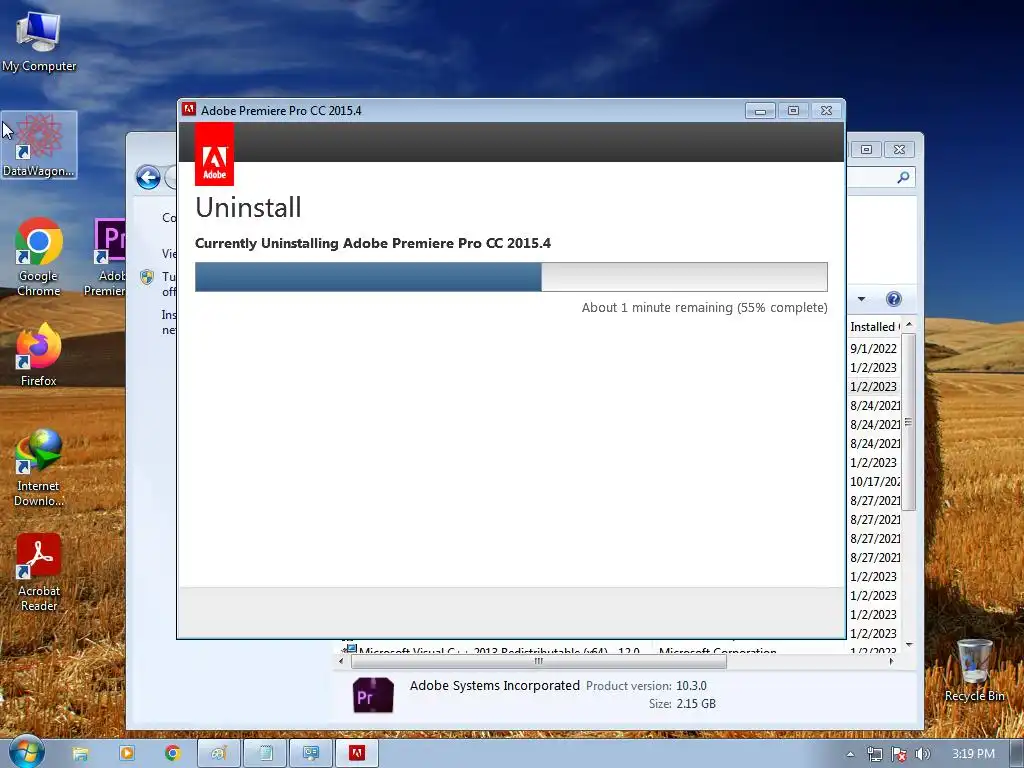Click the horizontal scrollbar right arrow
Image resolution: width=1024 pixels, height=768 pixels.
click(891, 661)
